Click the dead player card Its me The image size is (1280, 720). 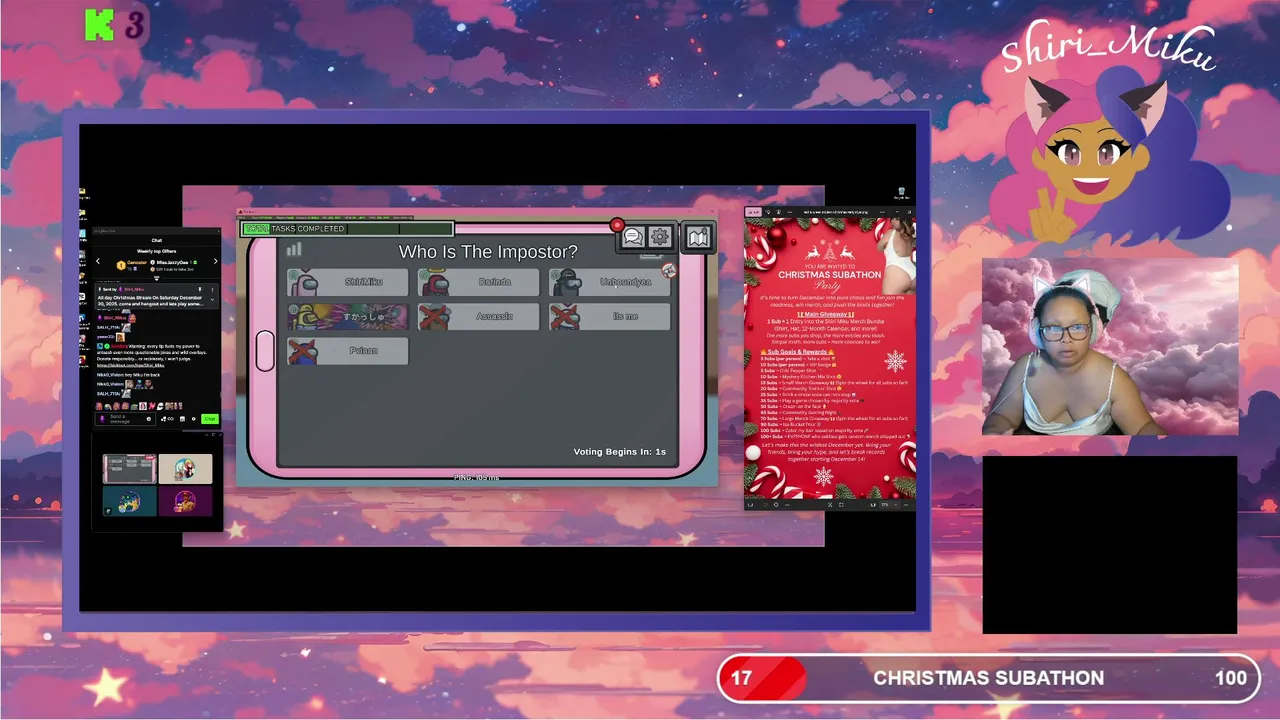(609, 317)
